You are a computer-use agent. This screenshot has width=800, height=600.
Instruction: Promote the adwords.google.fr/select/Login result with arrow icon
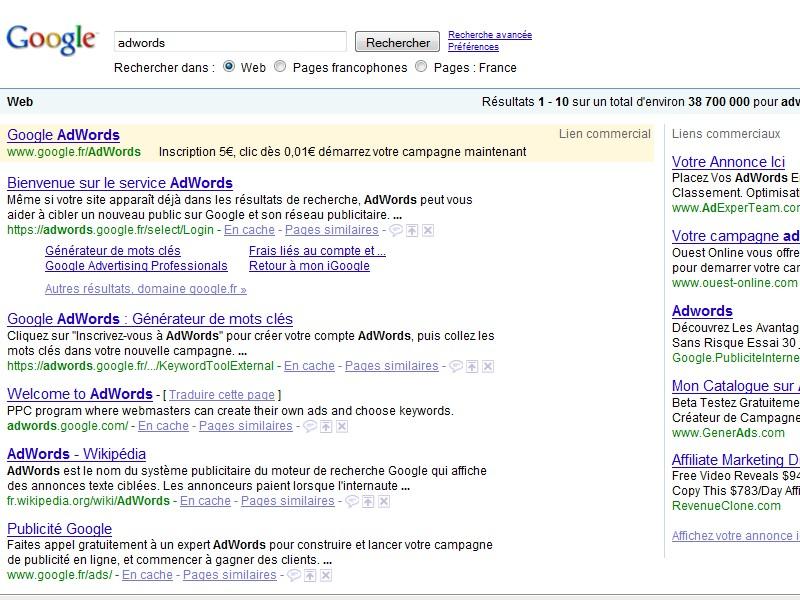pyautogui.click(x=412, y=231)
